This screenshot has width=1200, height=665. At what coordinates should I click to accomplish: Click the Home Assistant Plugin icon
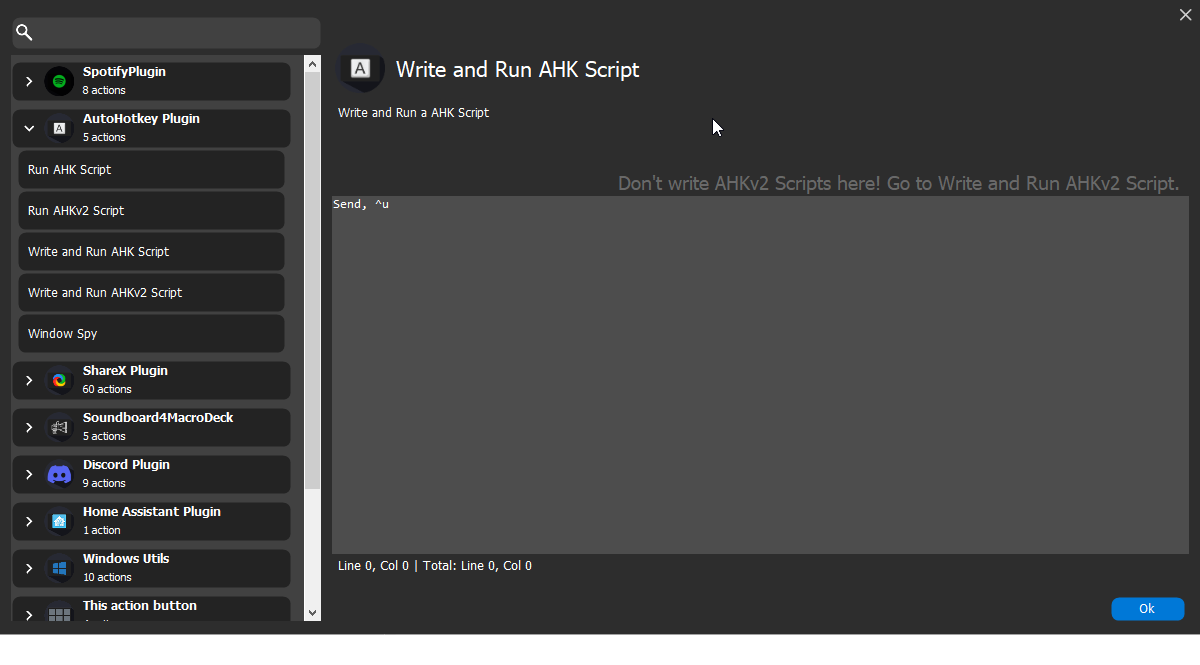pos(60,521)
